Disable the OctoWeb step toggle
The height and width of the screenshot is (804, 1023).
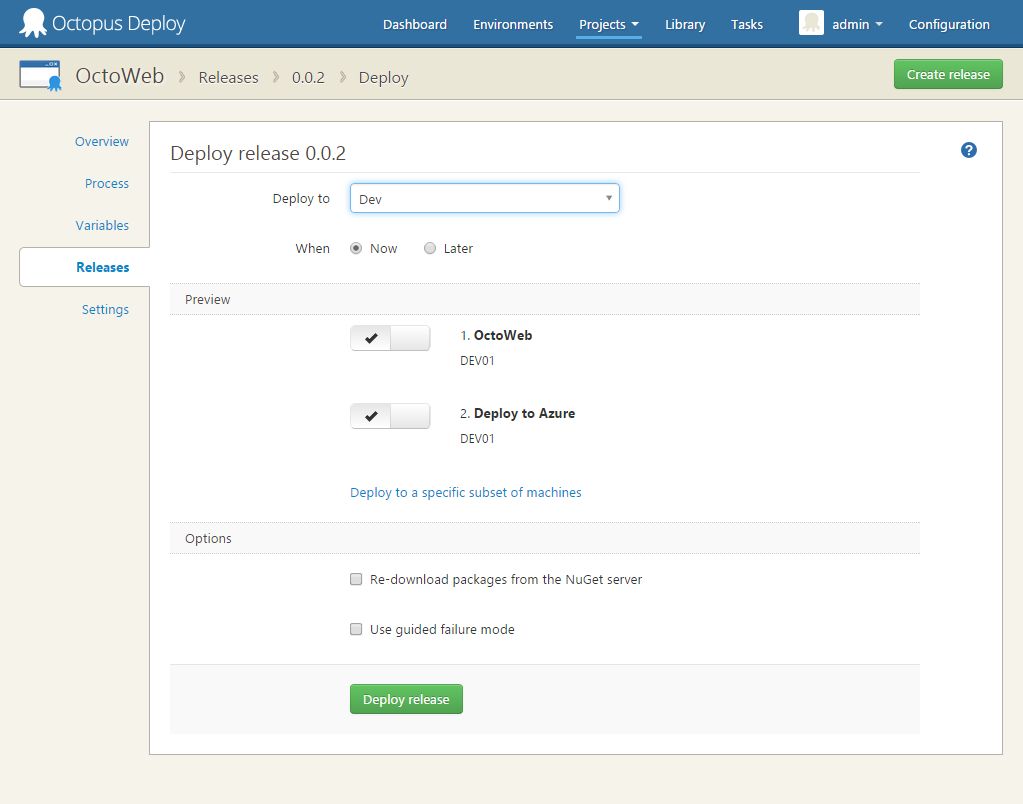coord(390,337)
